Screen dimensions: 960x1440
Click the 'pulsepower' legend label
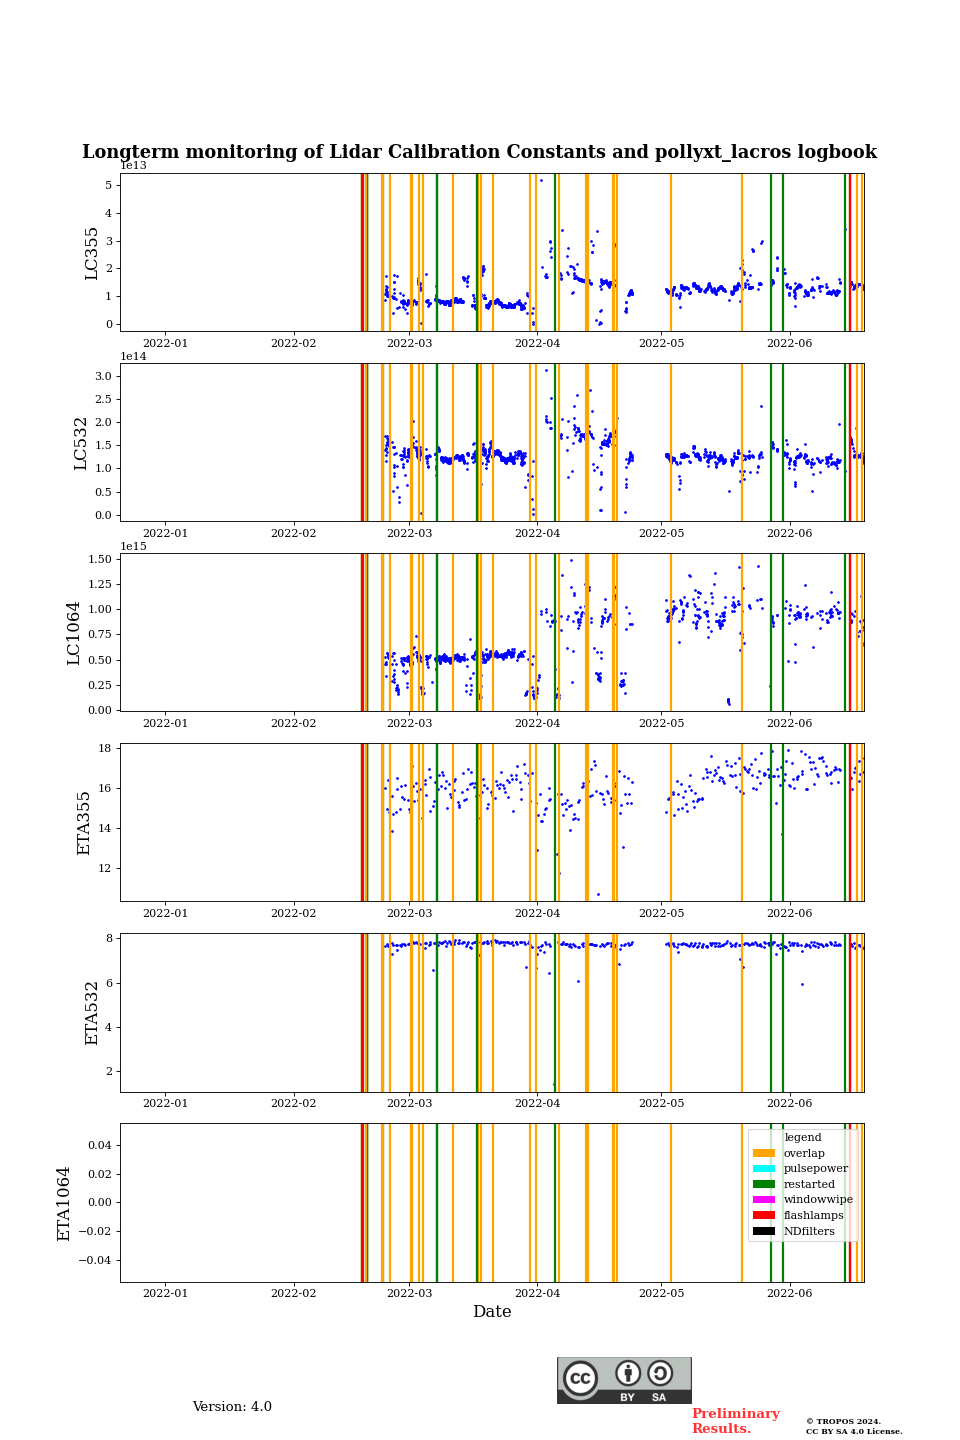tap(815, 1168)
